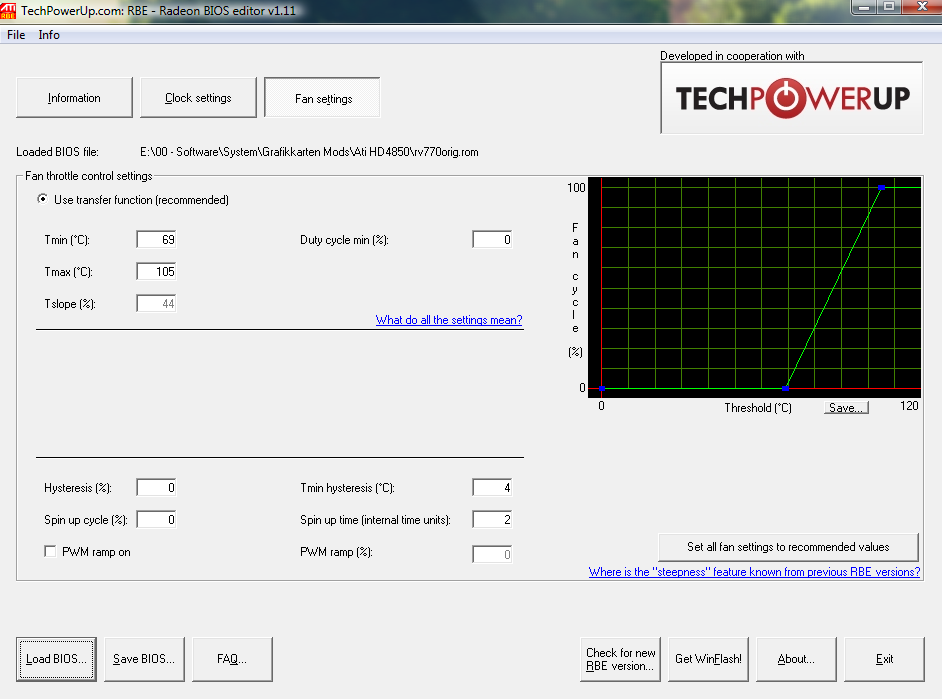Click the RBE app icon in title bar
Viewport: 942px width, 699px height.
(8, 10)
